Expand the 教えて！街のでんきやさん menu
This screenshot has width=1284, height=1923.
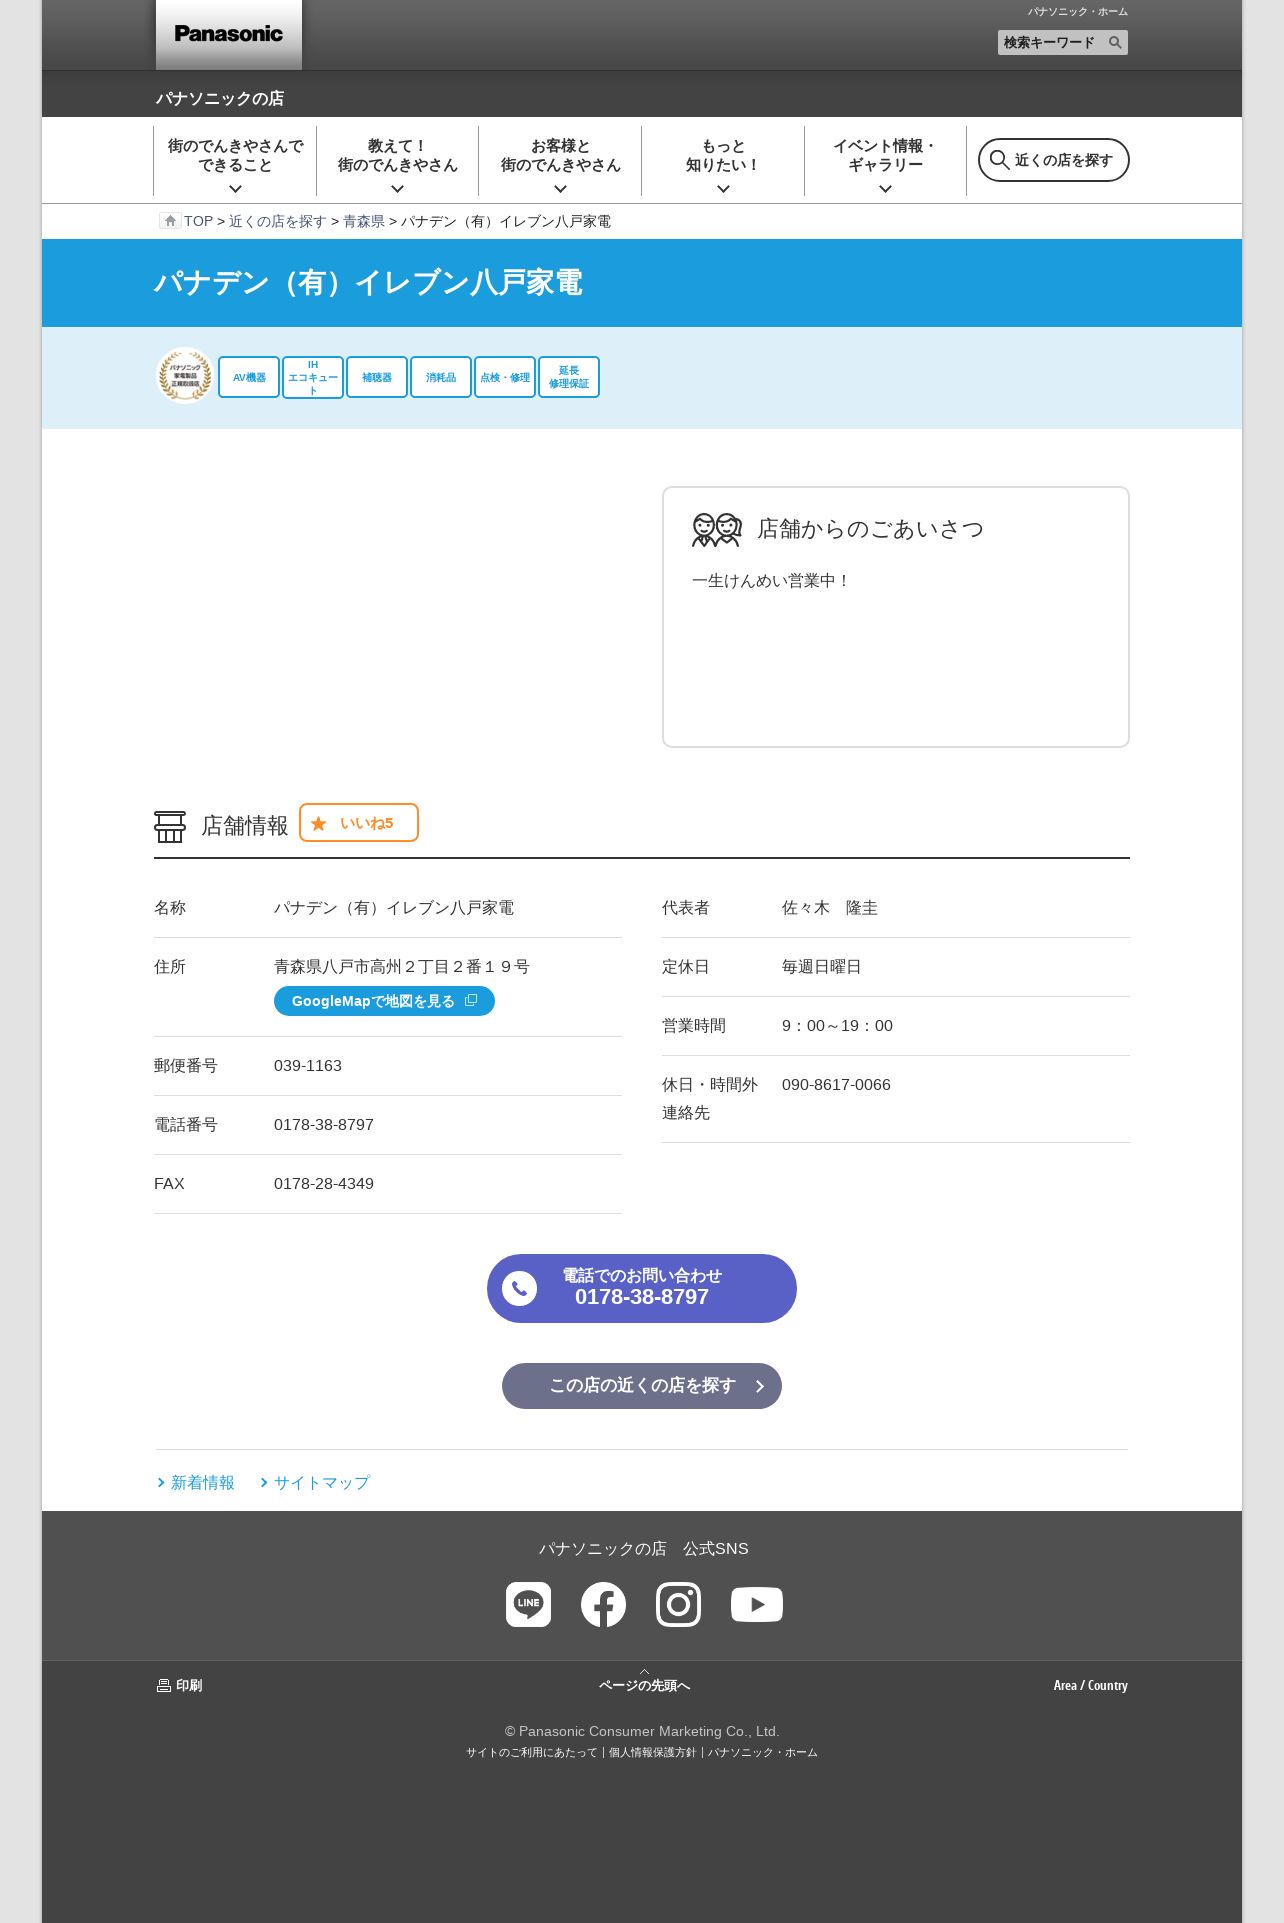pyautogui.click(x=397, y=161)
